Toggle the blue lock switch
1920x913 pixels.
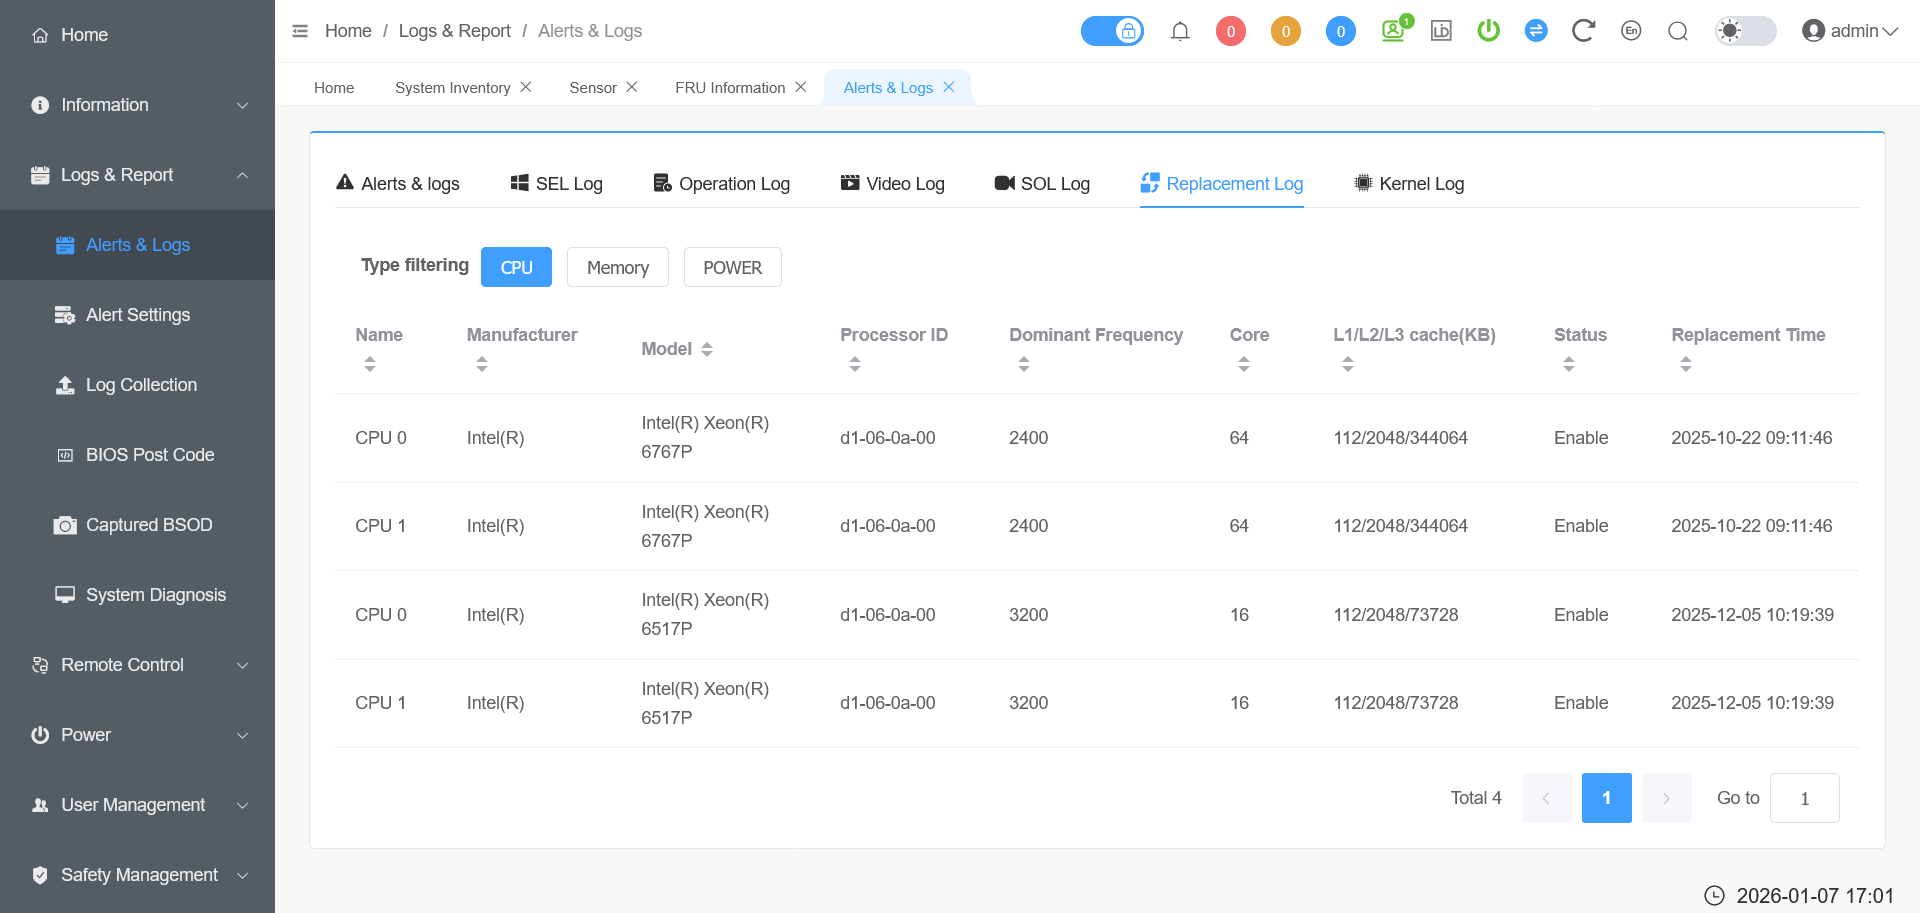pyautogui.click(x=1112, y=31)
